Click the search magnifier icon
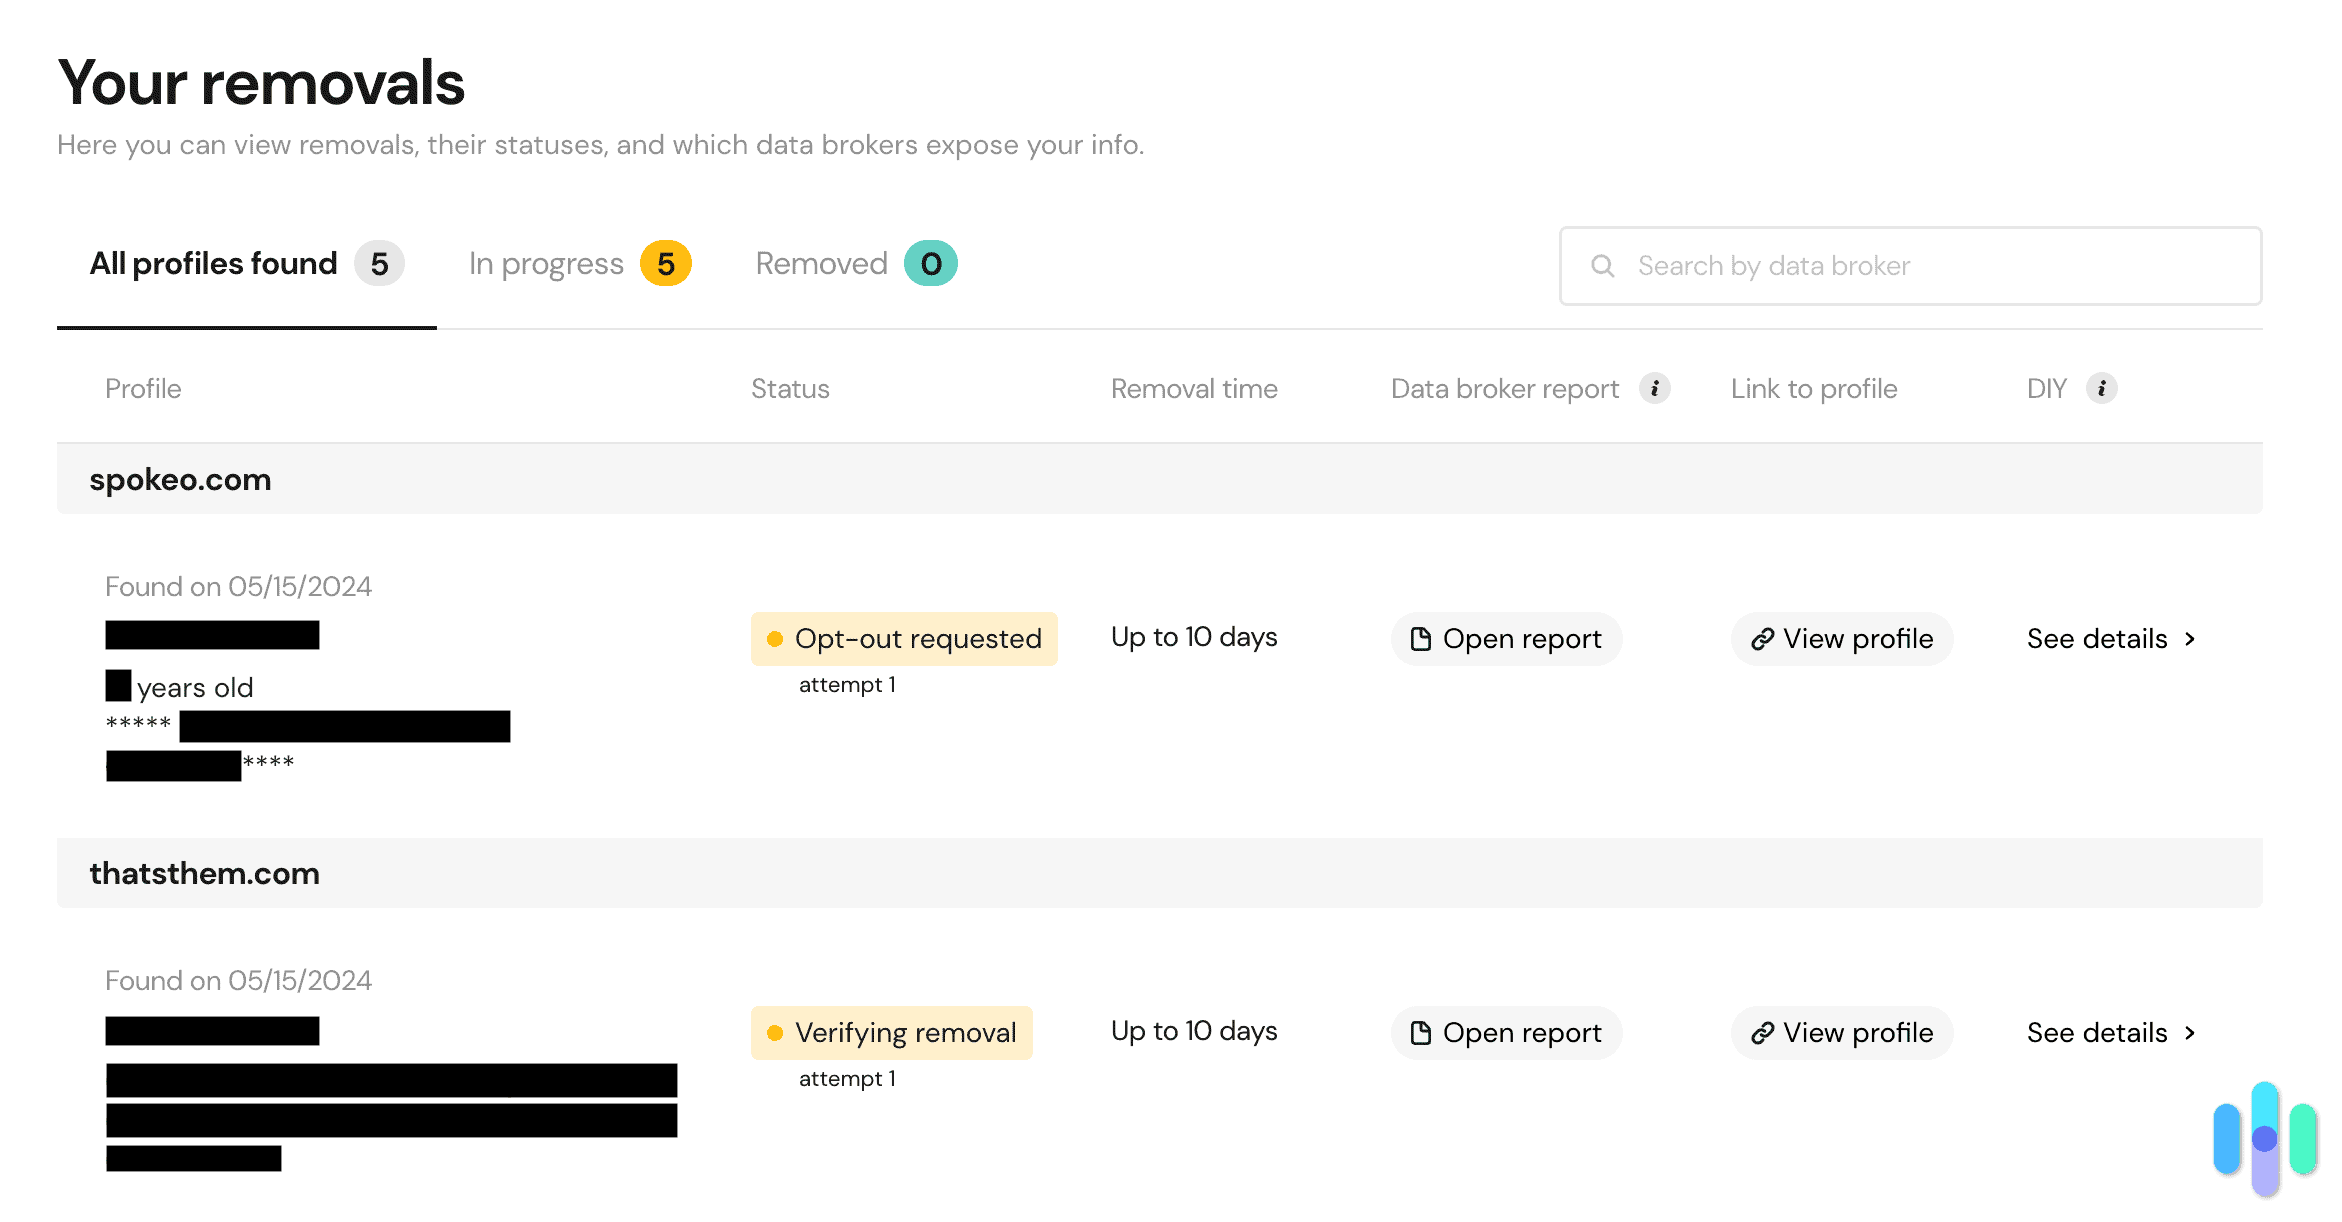This screenshot has width=2342, height=1222. pos(1603,266)
